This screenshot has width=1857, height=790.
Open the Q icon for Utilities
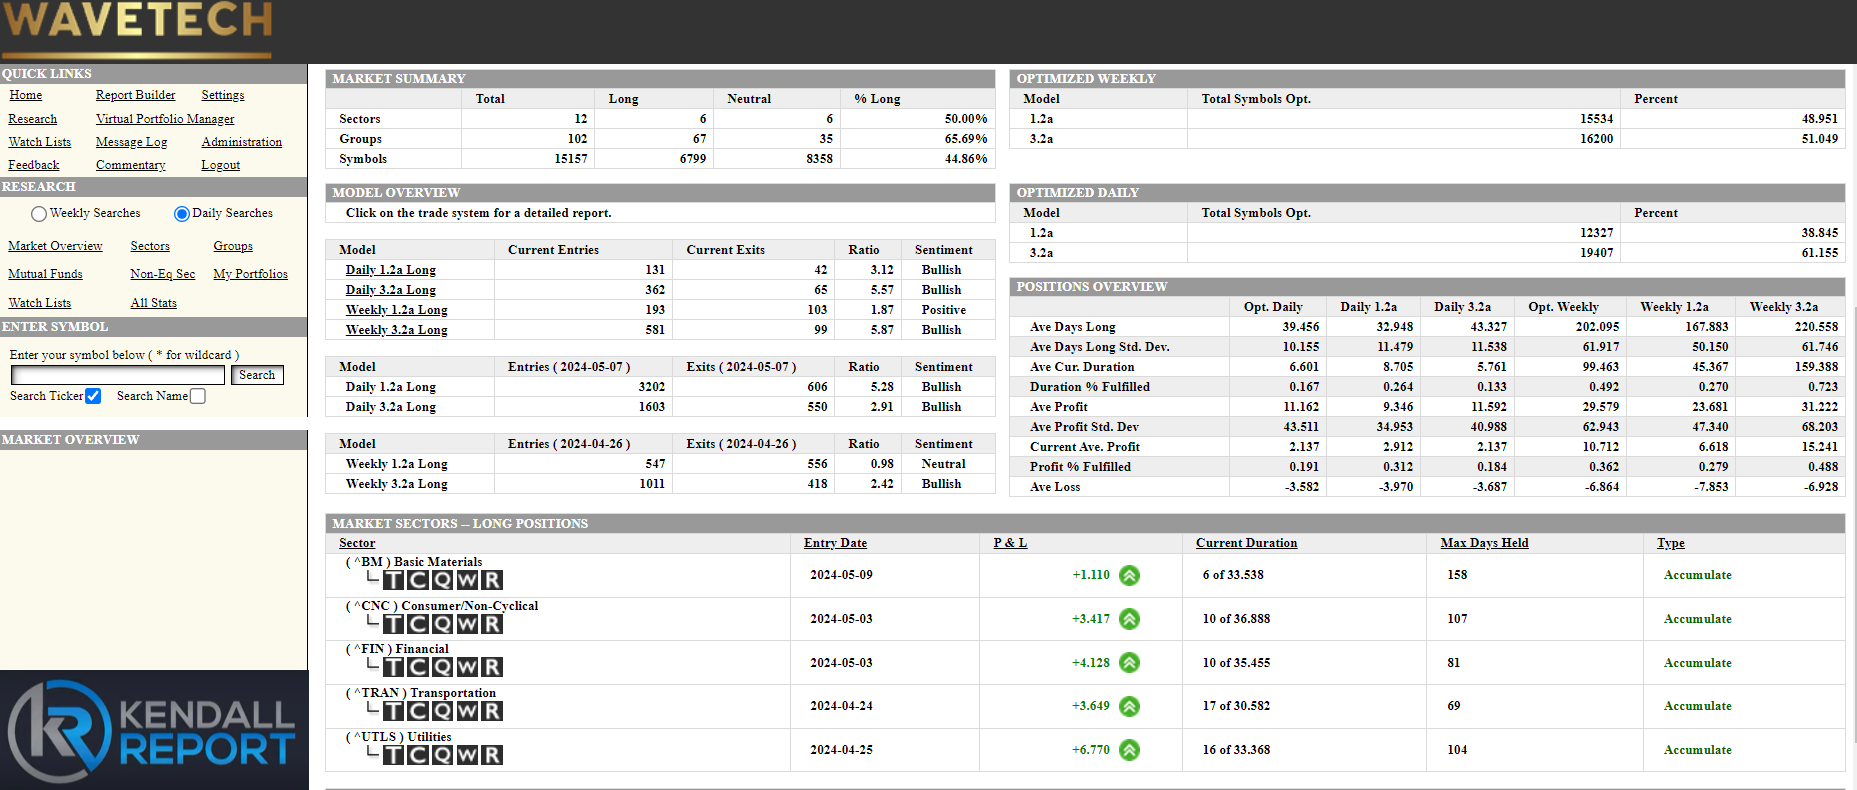(x=442, y=755)
